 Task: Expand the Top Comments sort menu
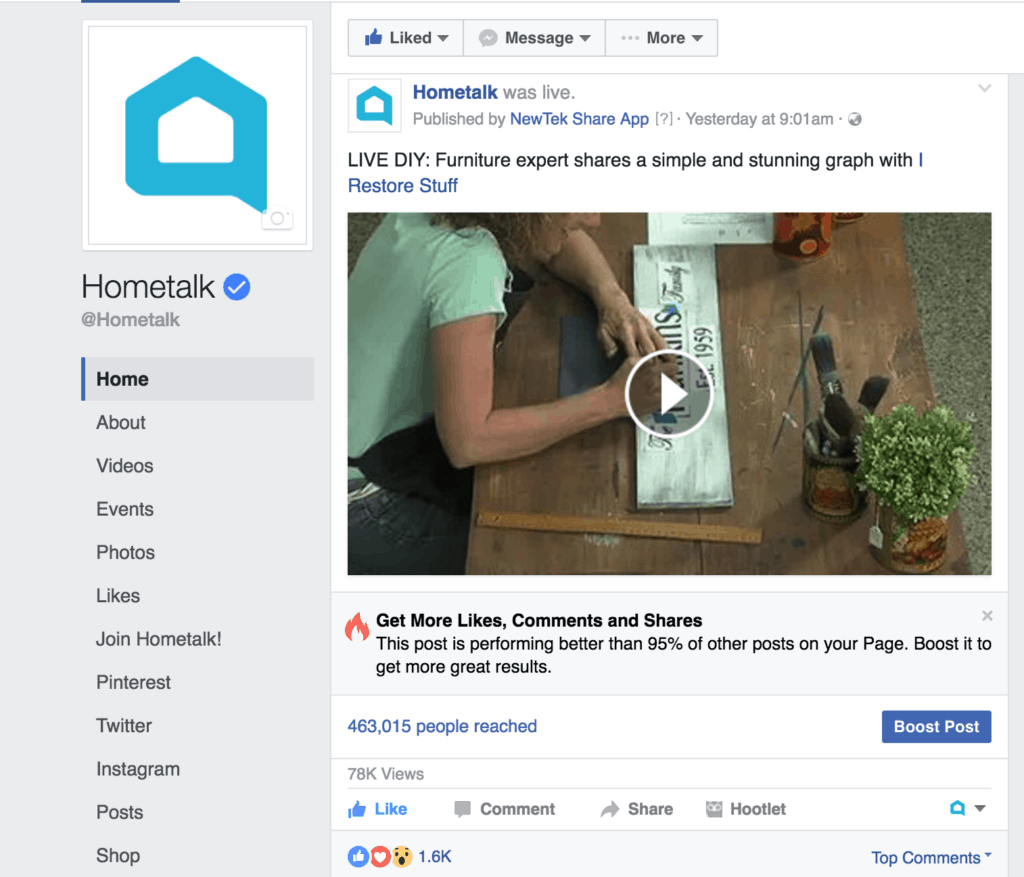pyautogui.click(x=931, y=857)
